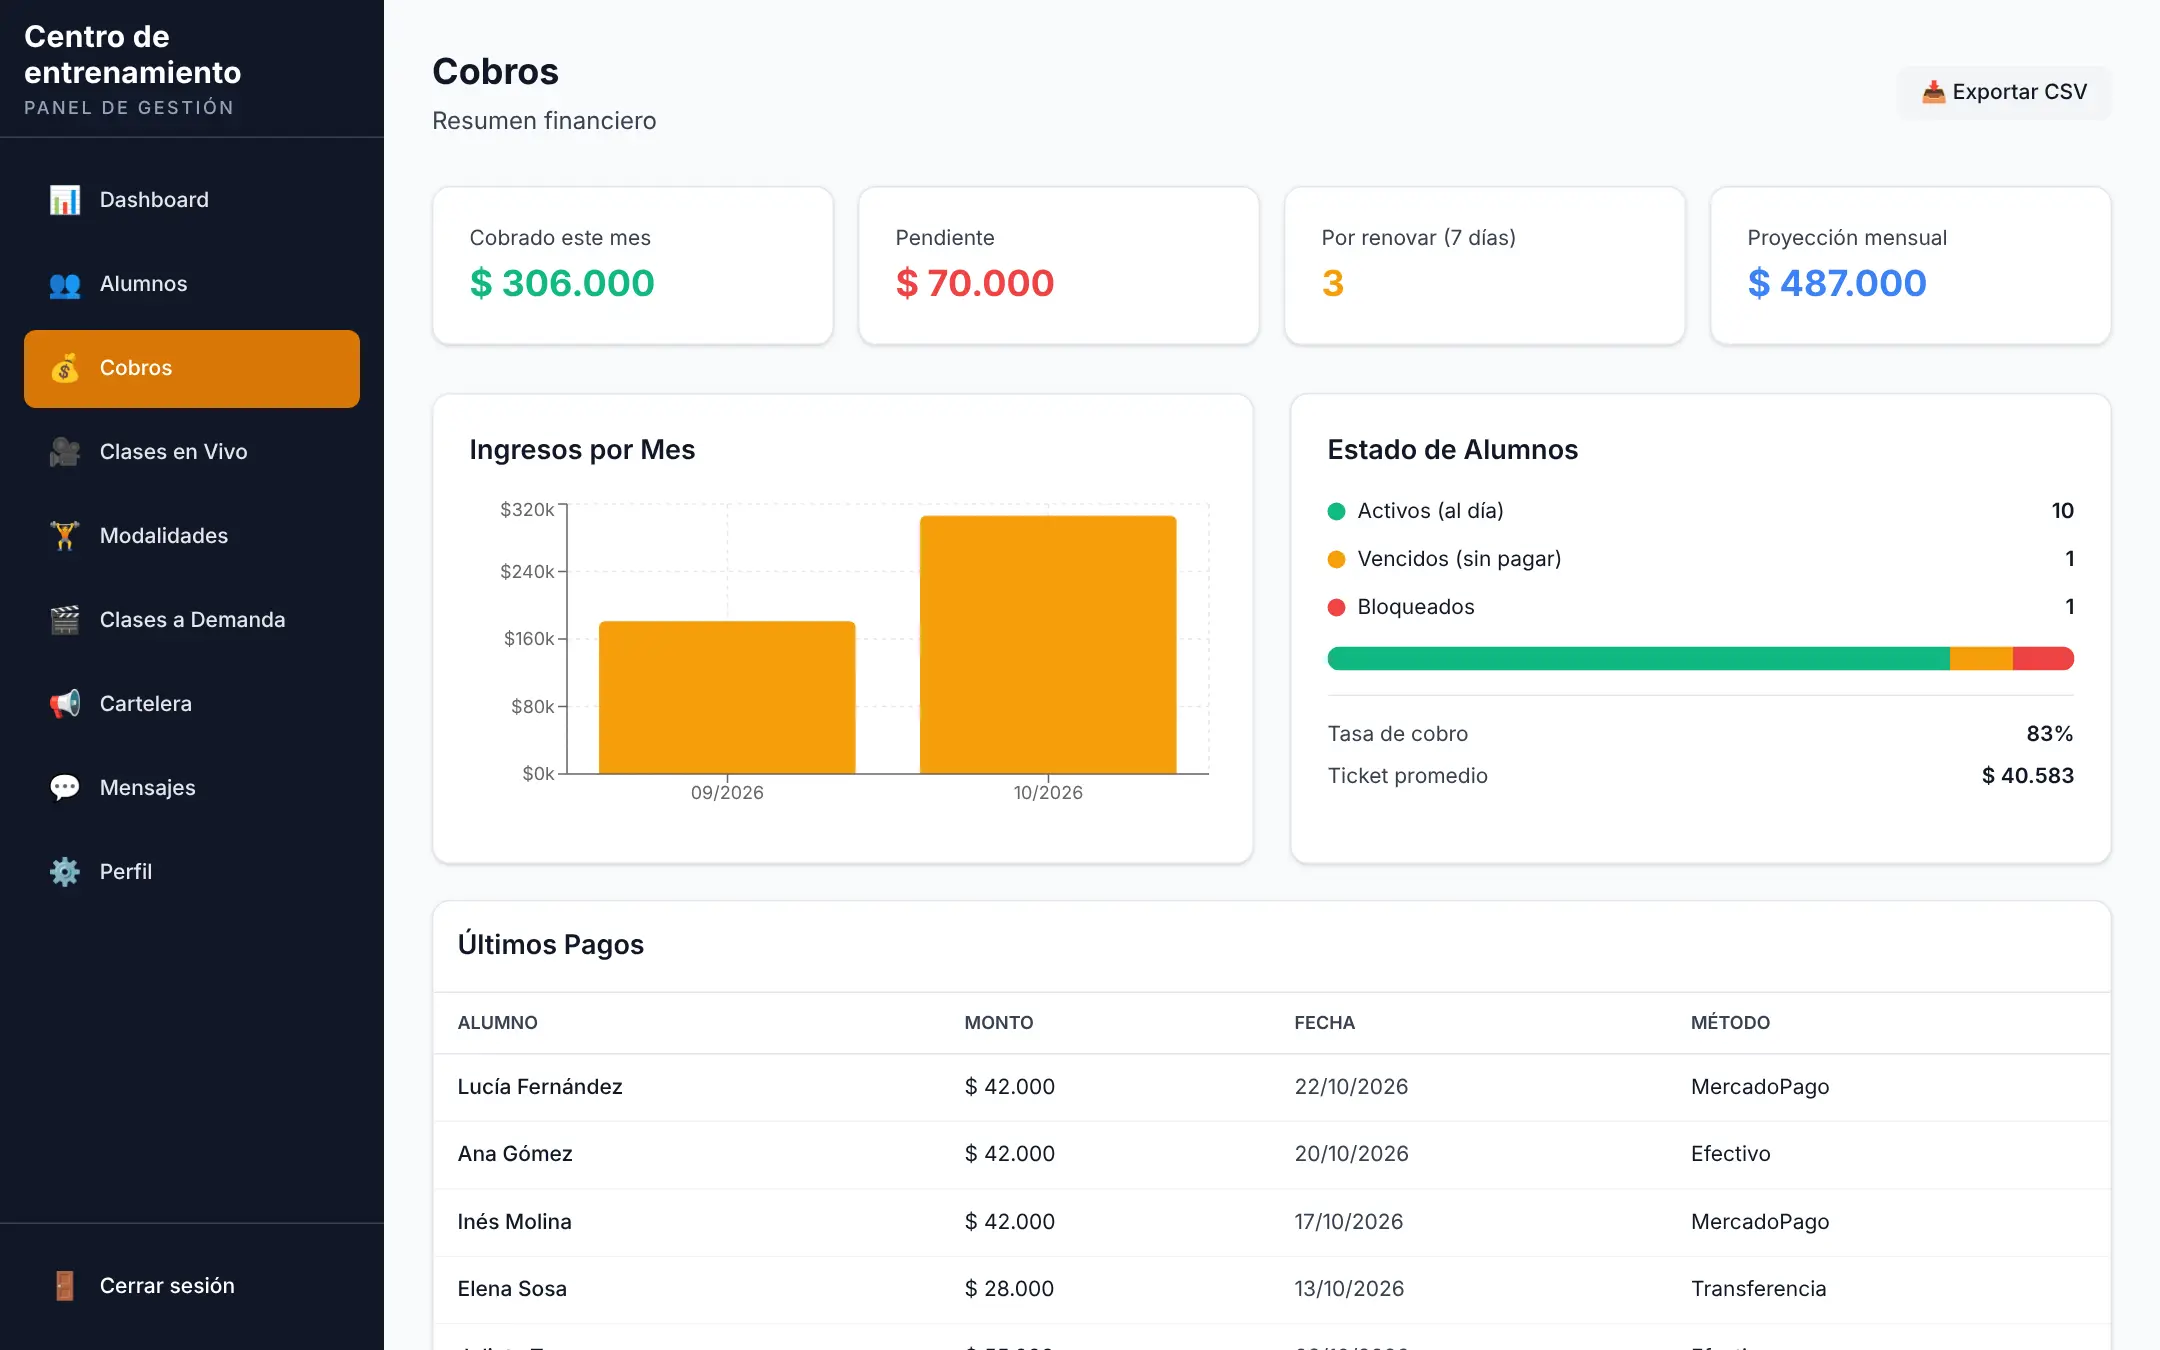2160x1350 pixels.
Task: Click the Cartelera megaphone icon
Action: coord(65,704)
